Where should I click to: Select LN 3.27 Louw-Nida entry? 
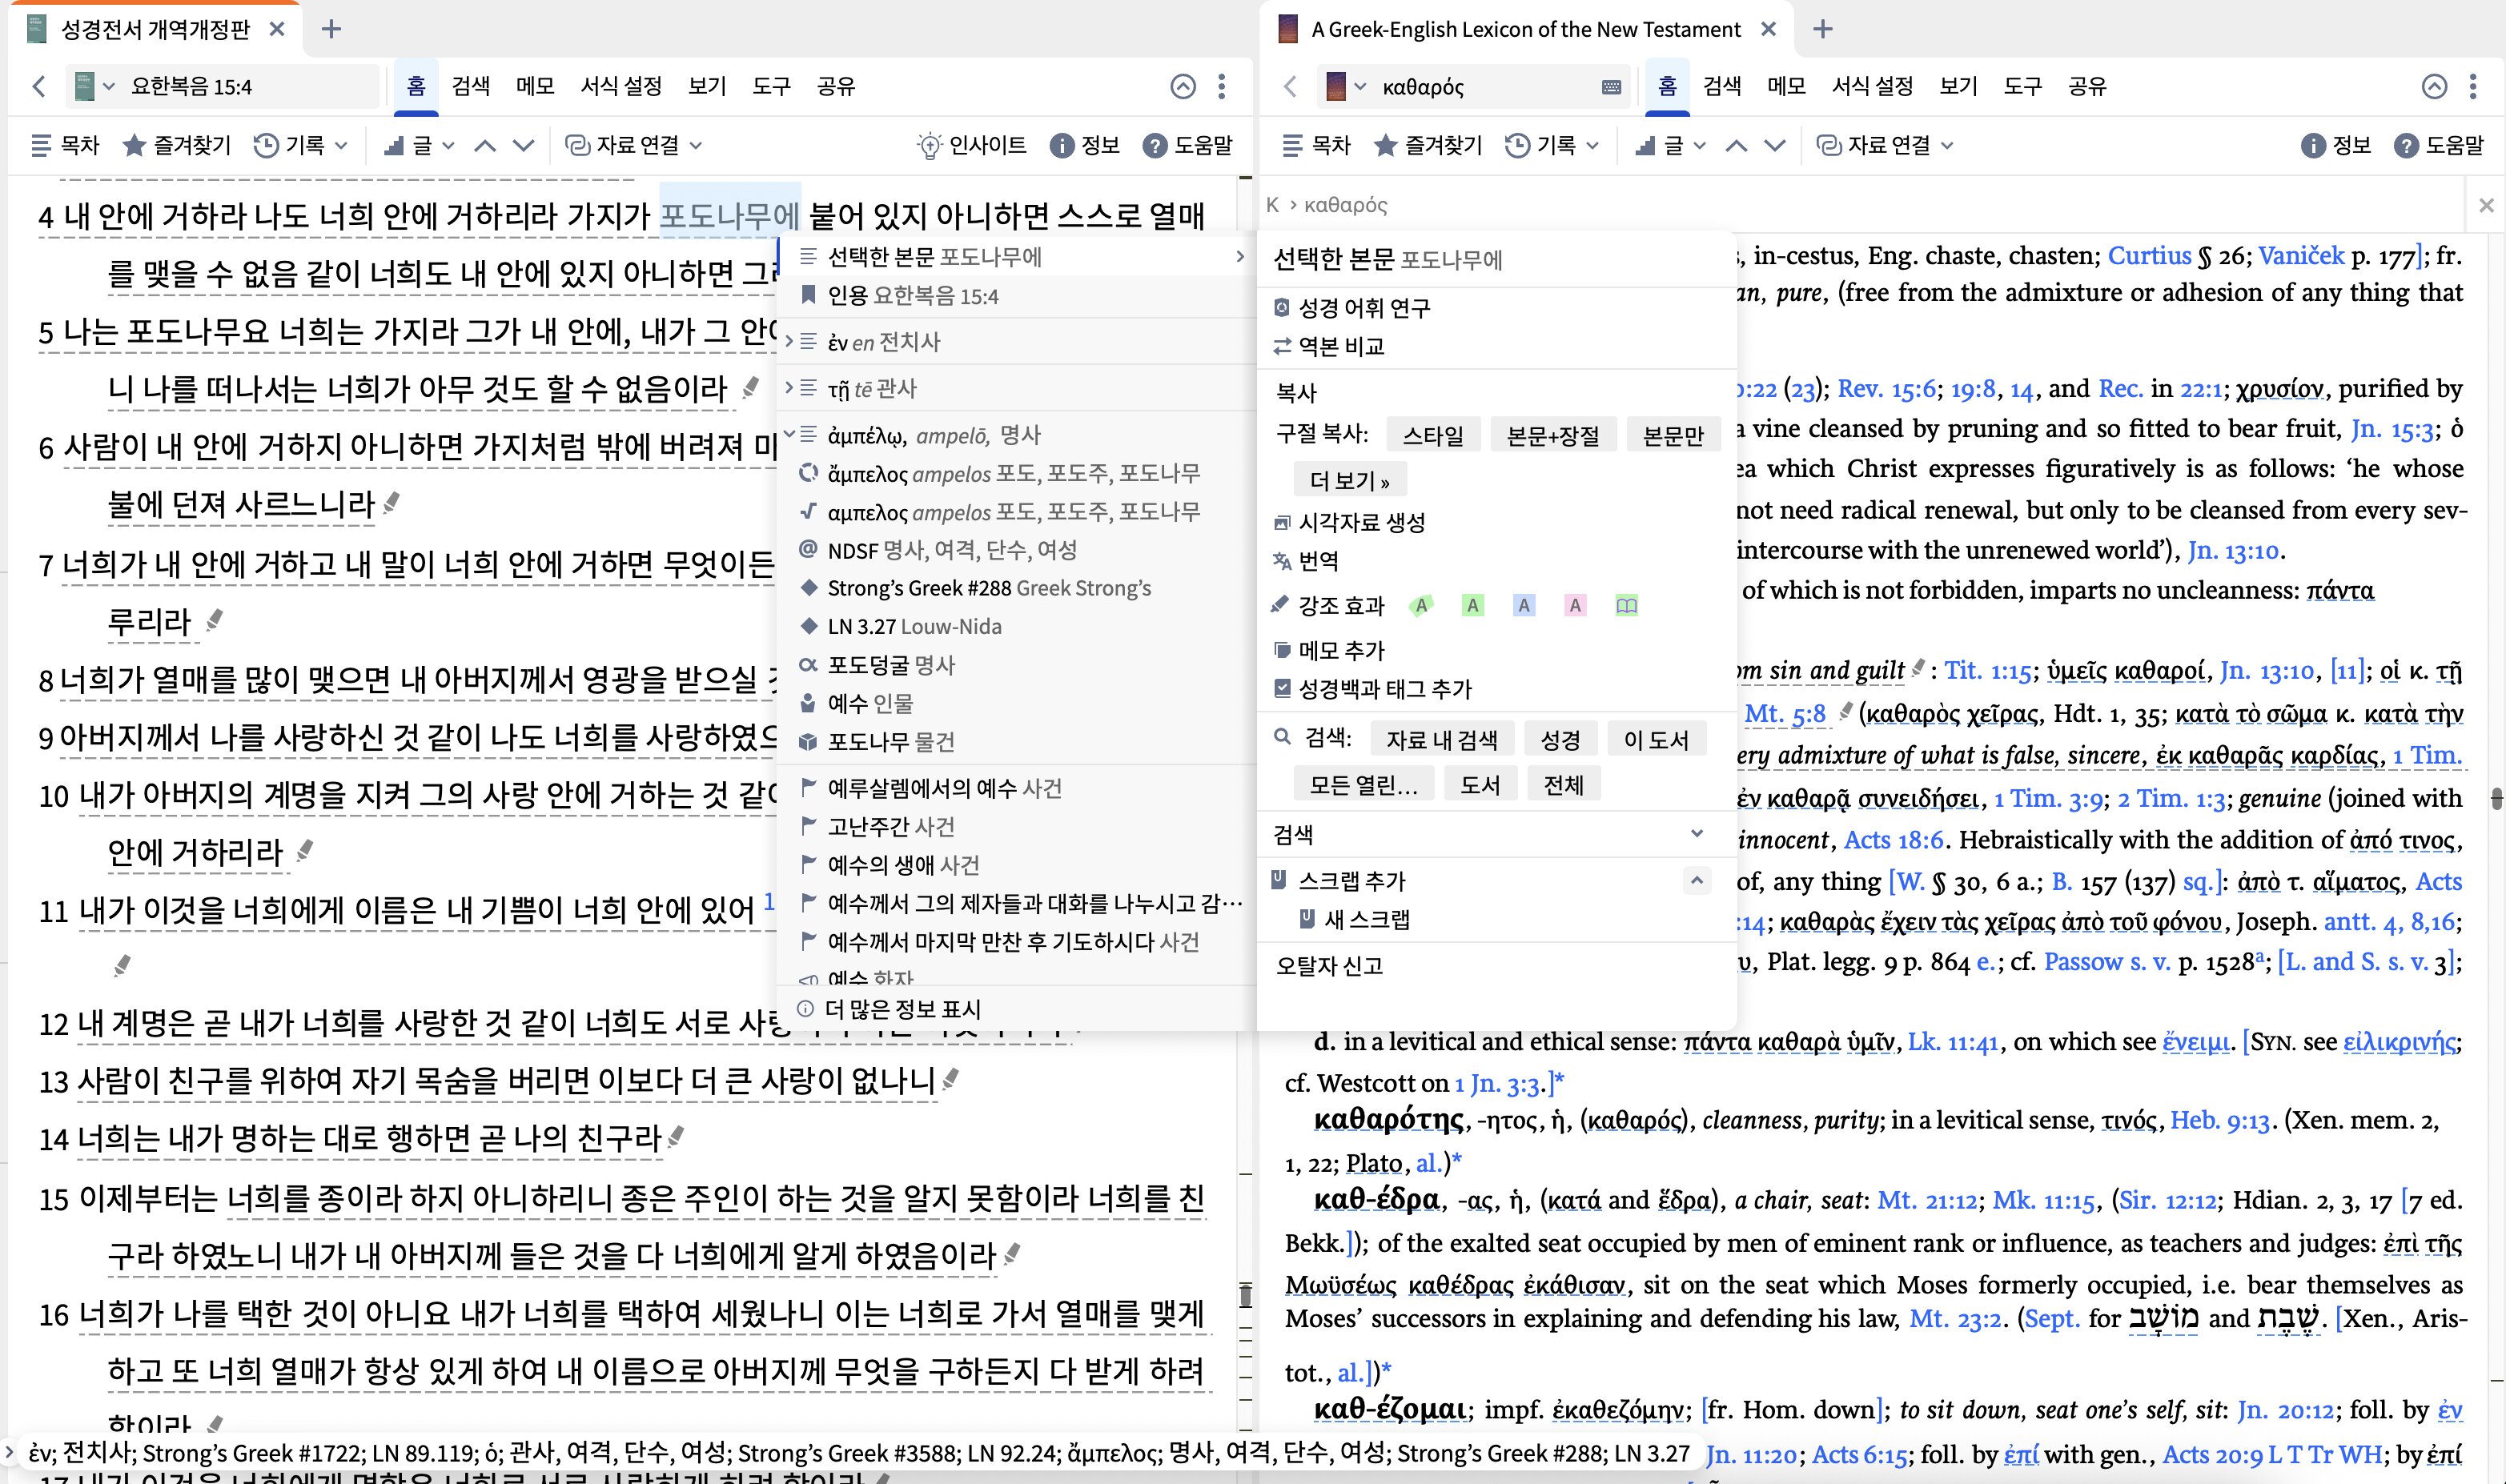coord(1017,626)
